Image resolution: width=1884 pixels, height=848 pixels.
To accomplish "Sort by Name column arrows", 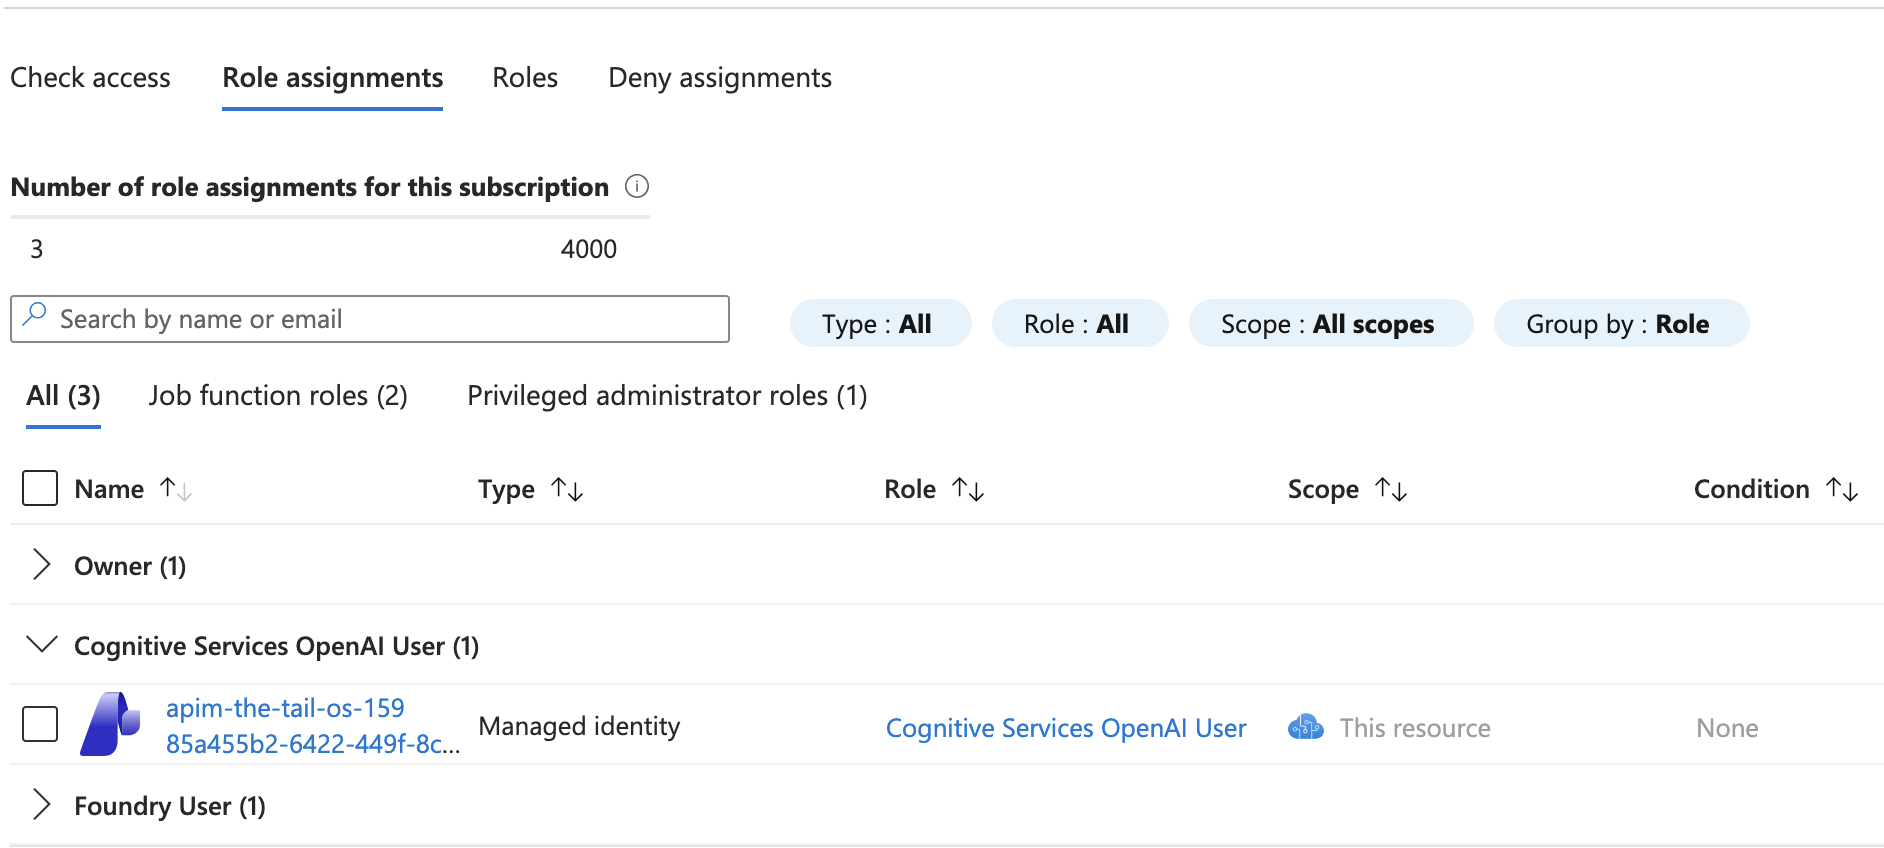I will (x=176, y=489).
